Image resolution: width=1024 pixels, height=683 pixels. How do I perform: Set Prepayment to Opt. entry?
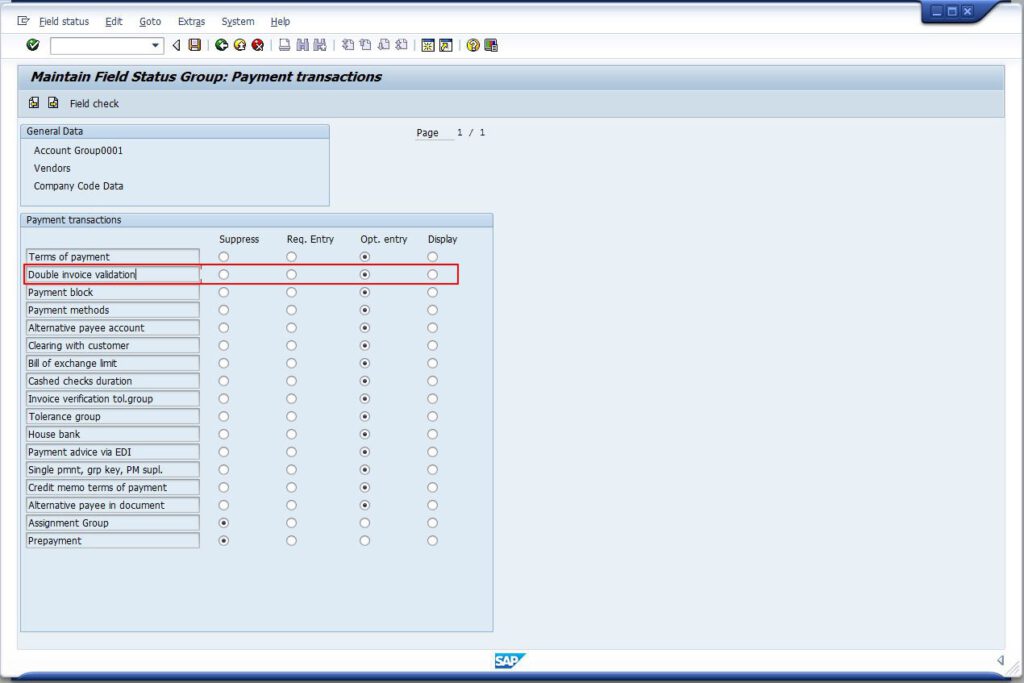tap(365, 541)
